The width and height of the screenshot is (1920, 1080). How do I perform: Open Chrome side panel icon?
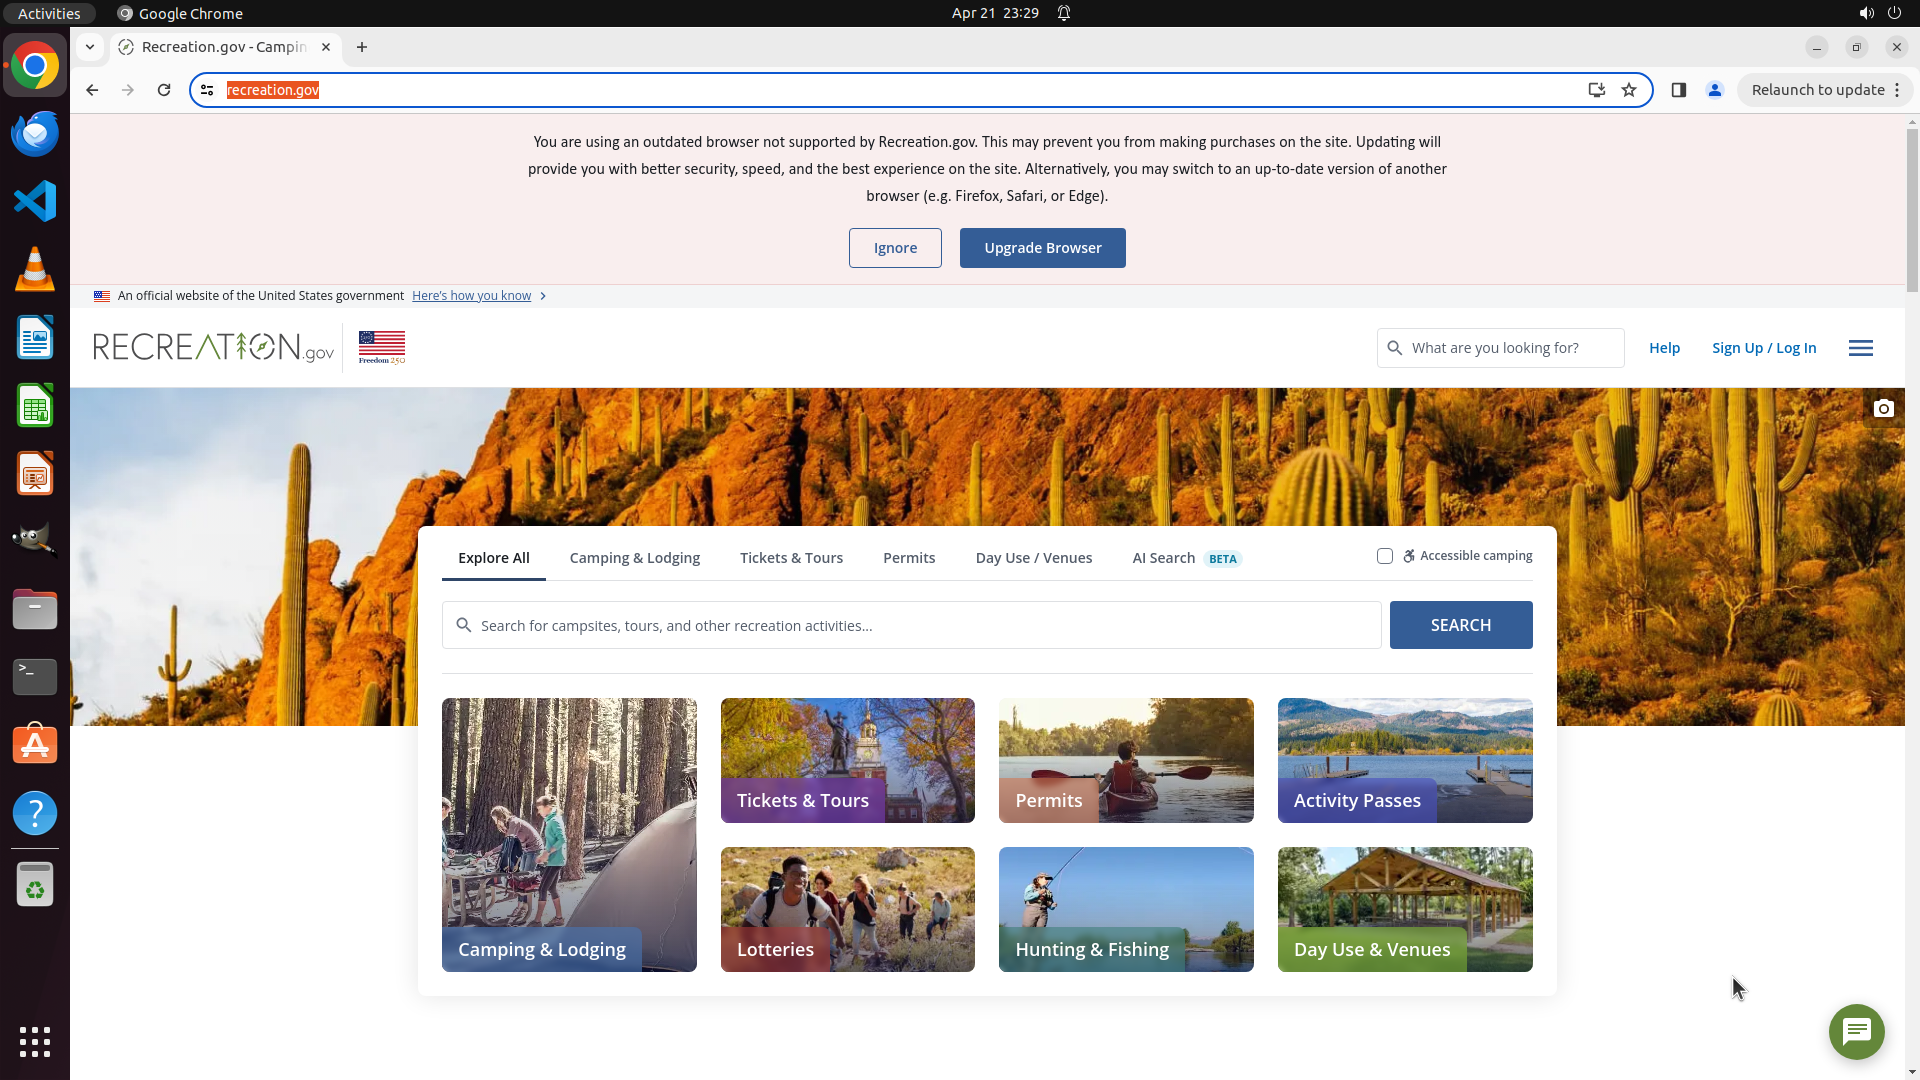pyautogui.click(x=1679, y=90)
